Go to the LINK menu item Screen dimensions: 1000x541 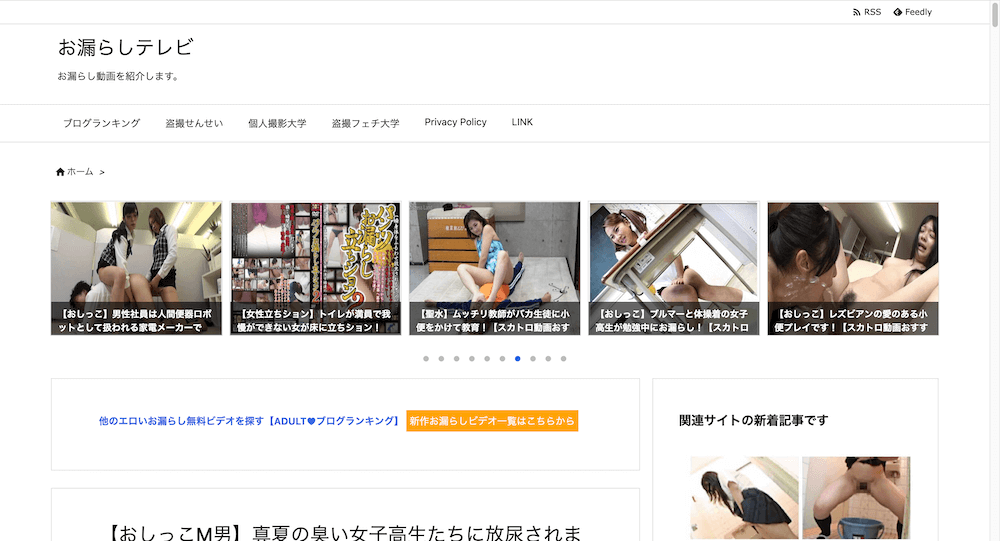[522, 122]
